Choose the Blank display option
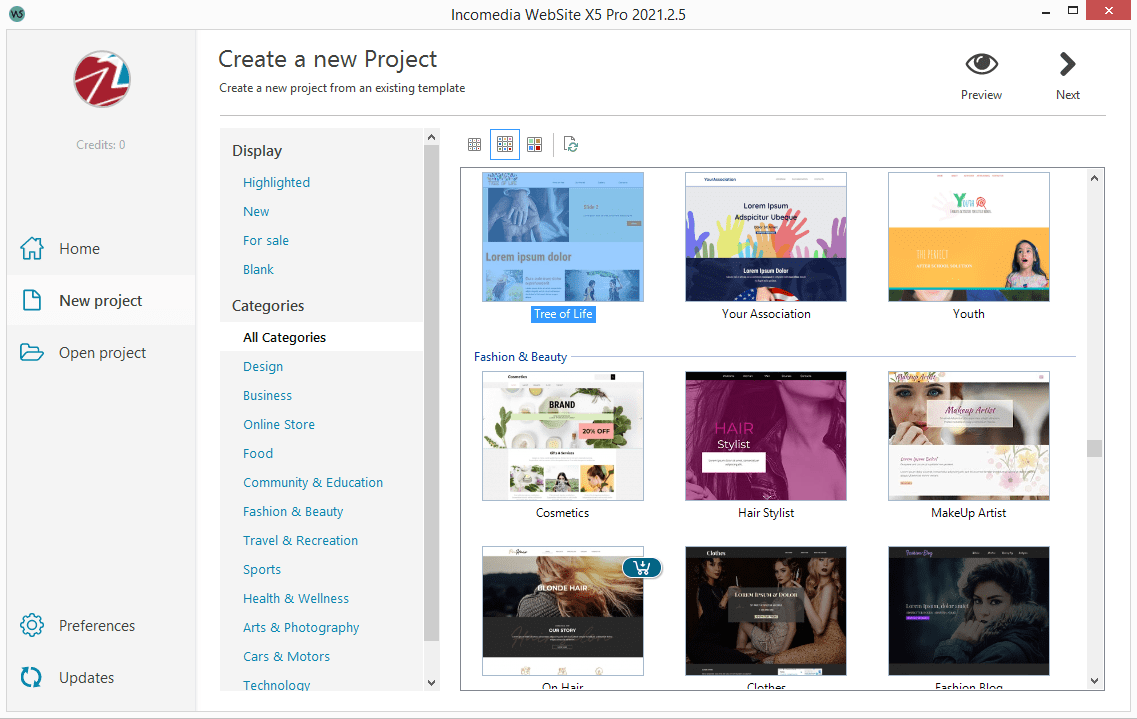 (x=258, y=270)
